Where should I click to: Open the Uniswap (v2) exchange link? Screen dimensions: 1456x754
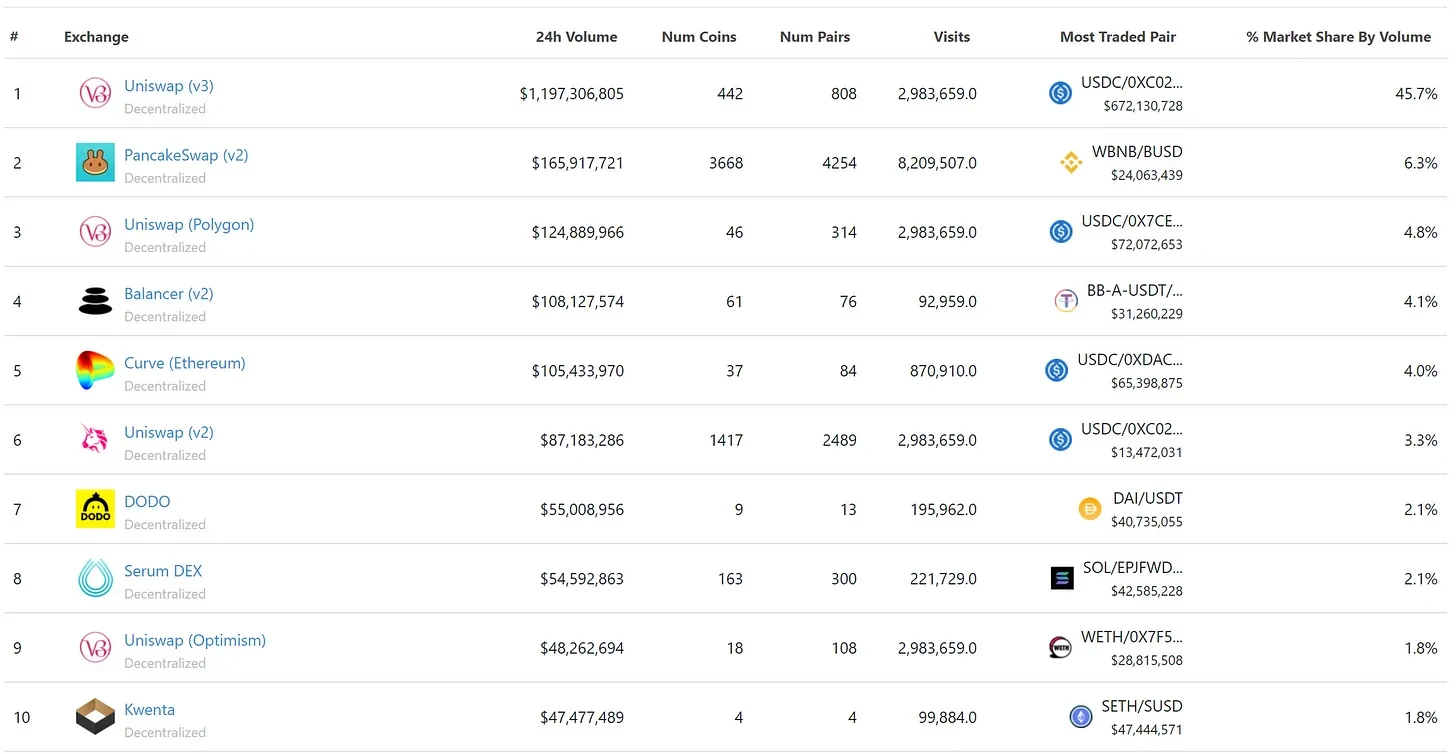[169, 432]
